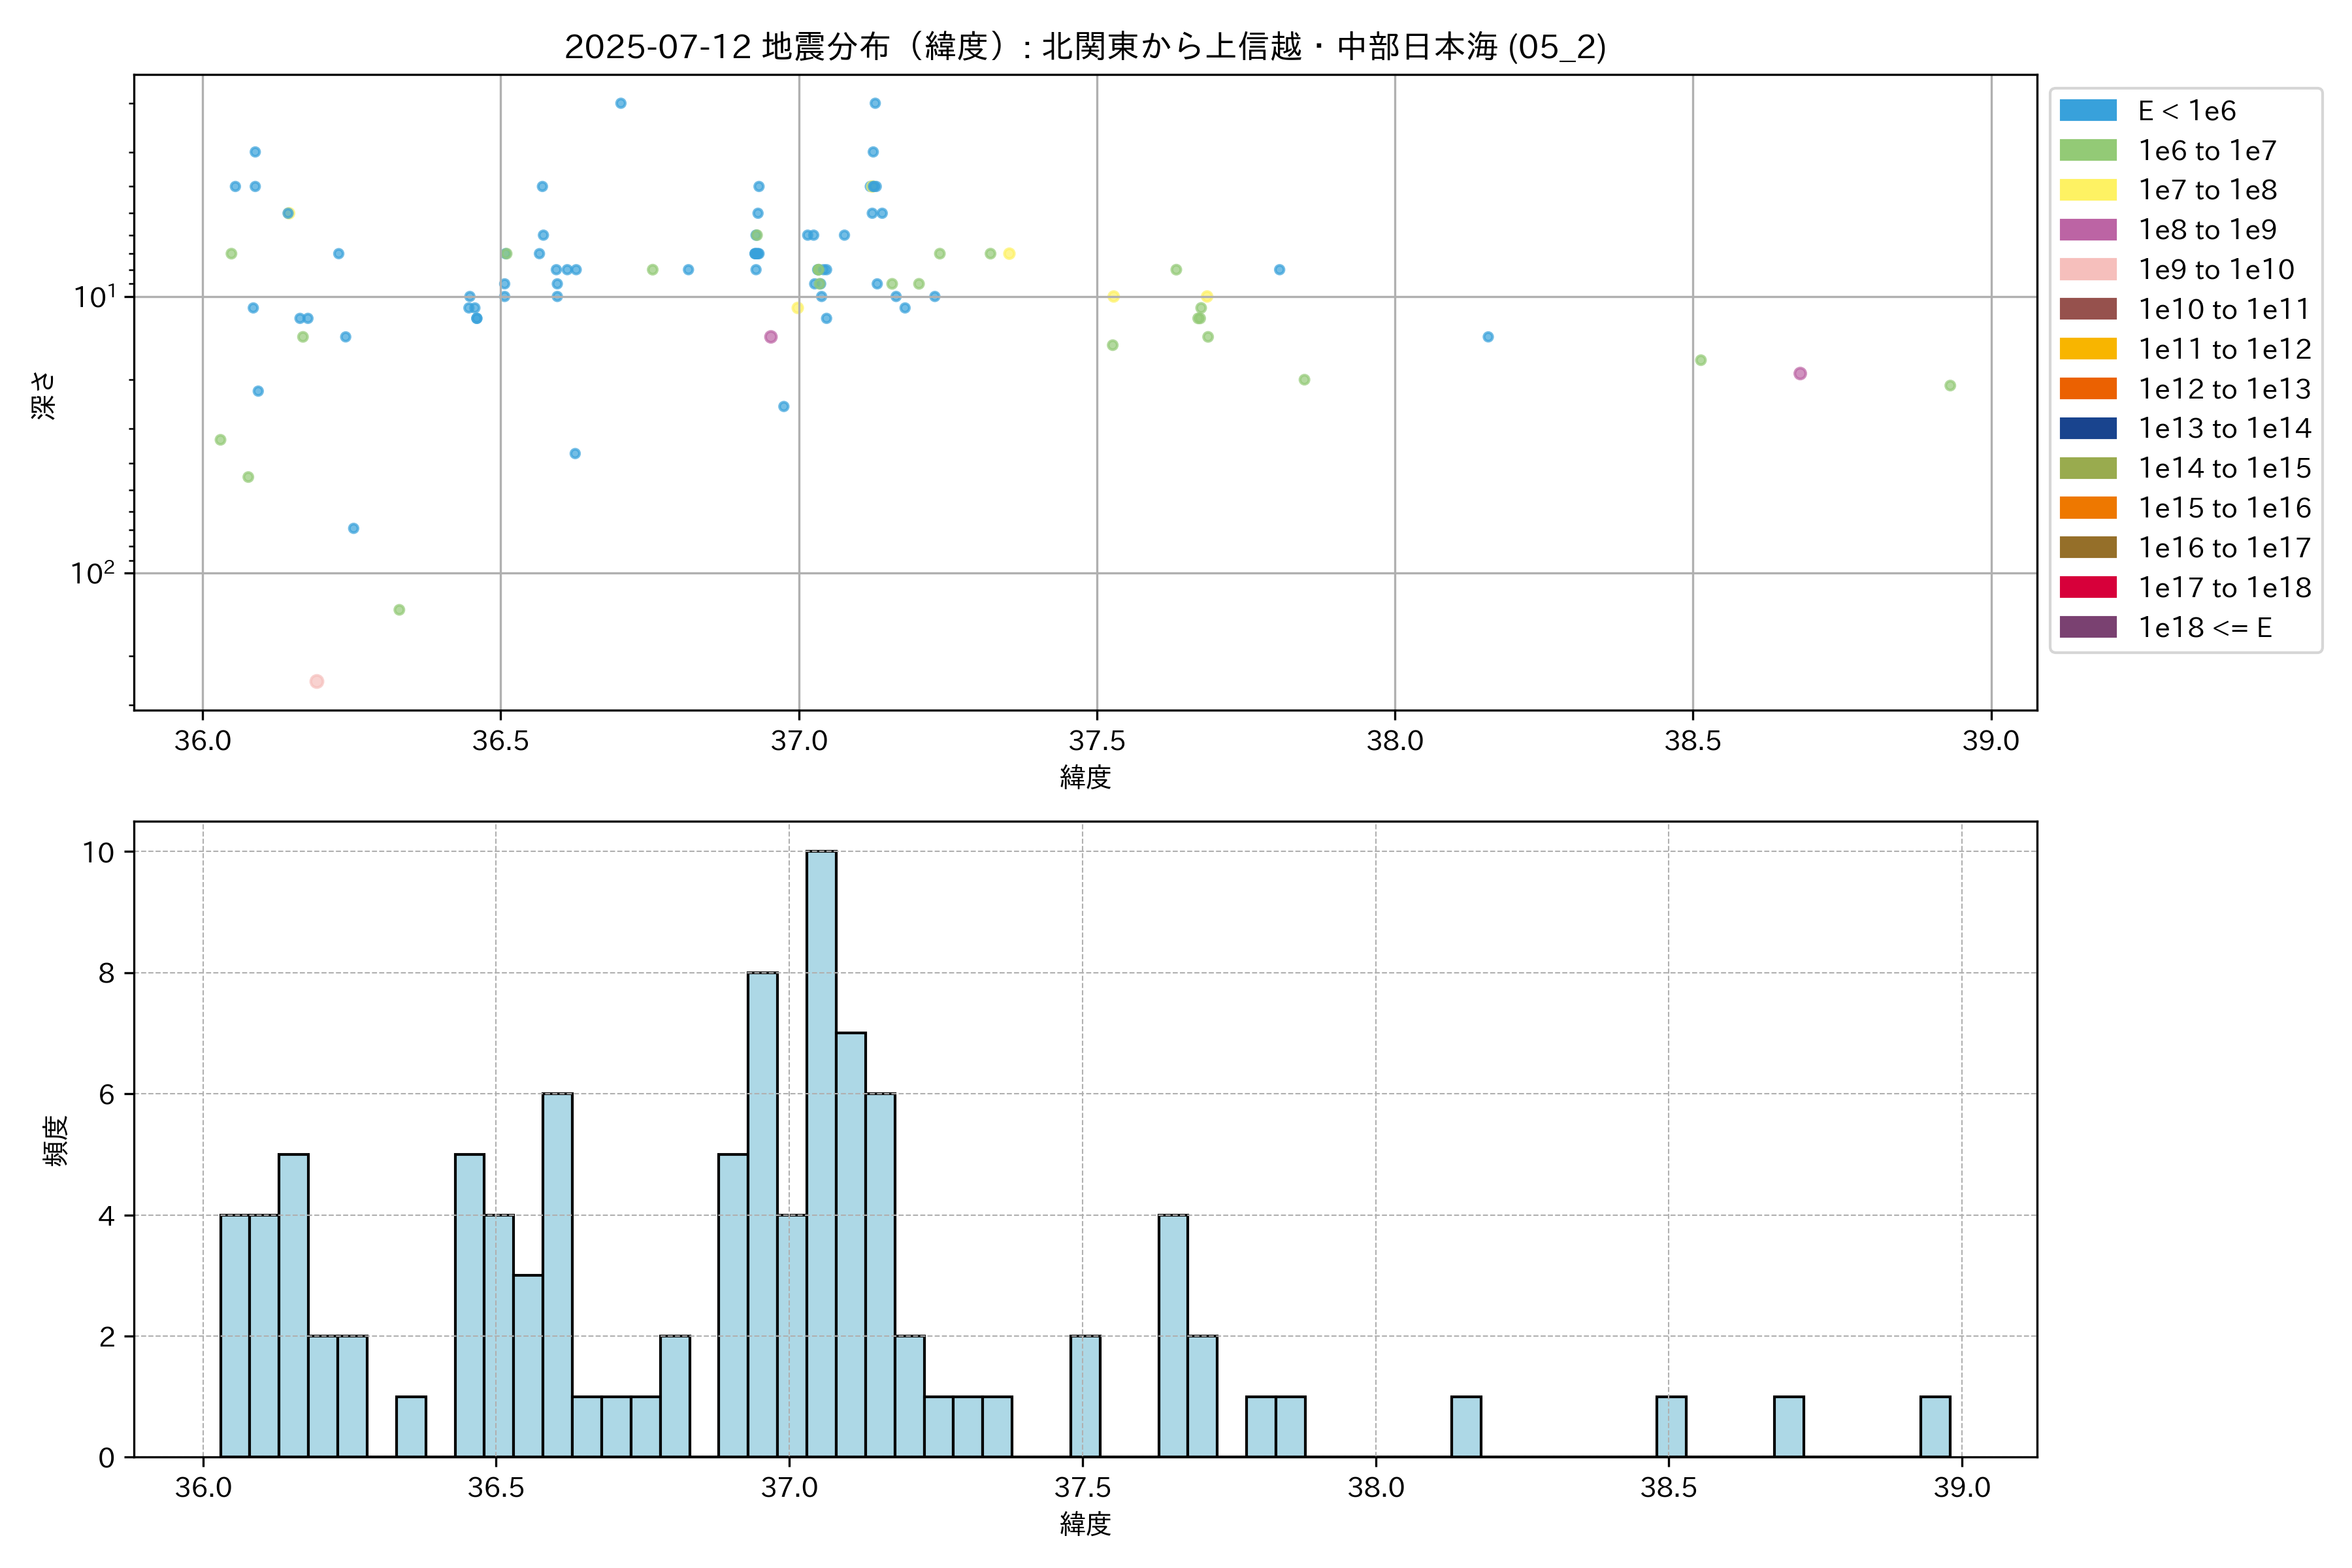Viewport: 2352px width, 1568px height.
Task: Click the 1e8 to 1e9 legend swatch
Action: pyautogui.click(x=2088, y=230)
